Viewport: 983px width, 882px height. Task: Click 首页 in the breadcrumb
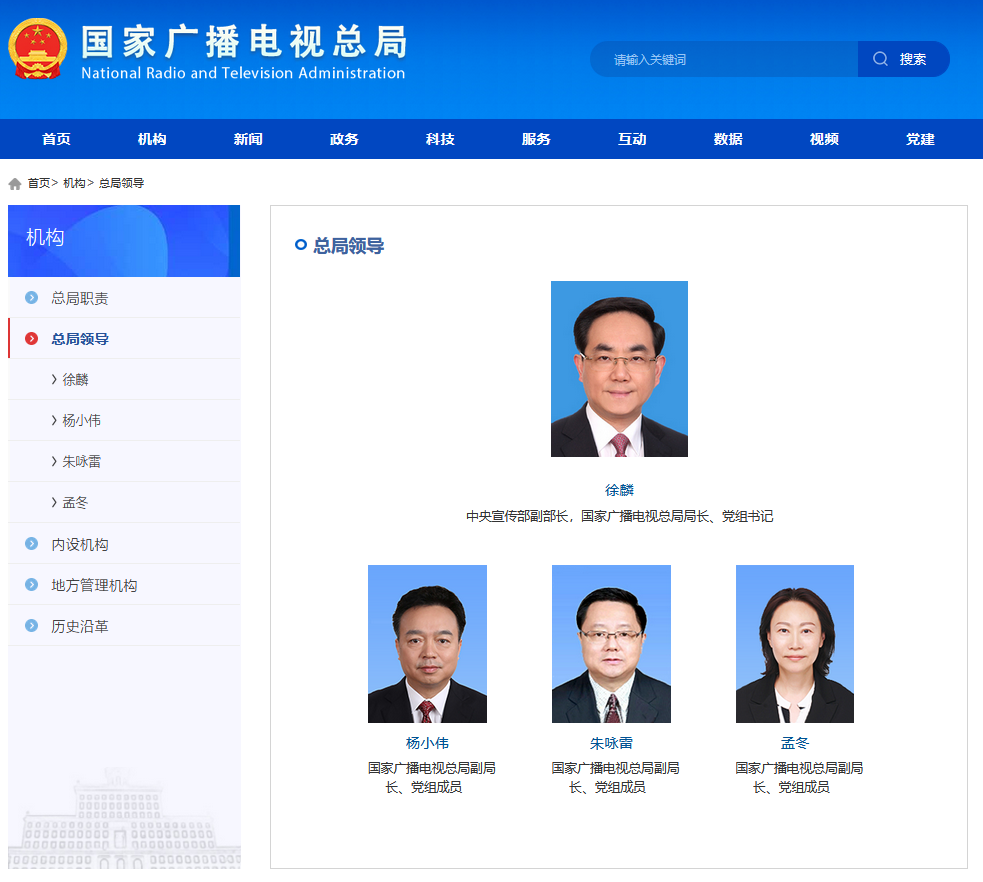tap(38, 183)
